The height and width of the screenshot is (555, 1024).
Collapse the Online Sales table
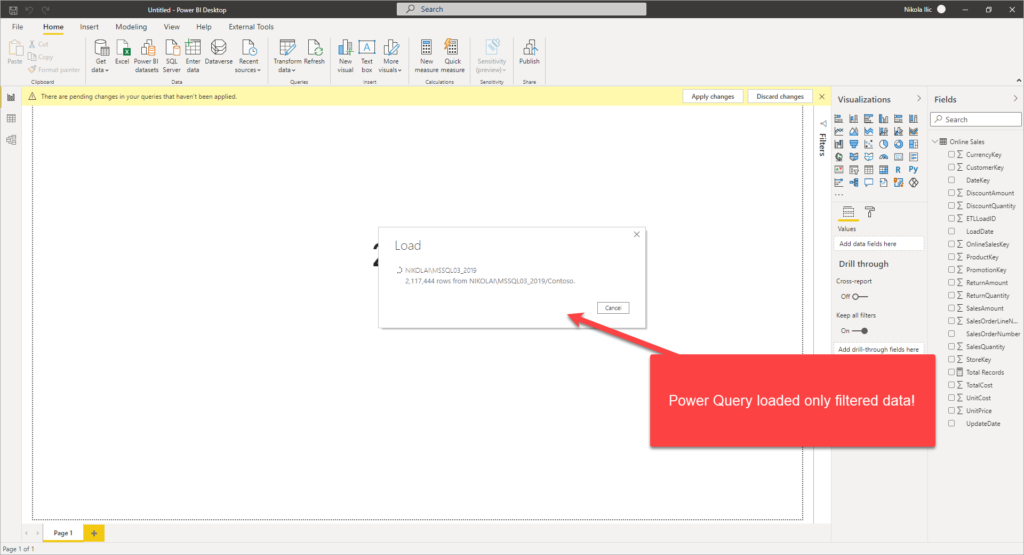tap(935, 142)
